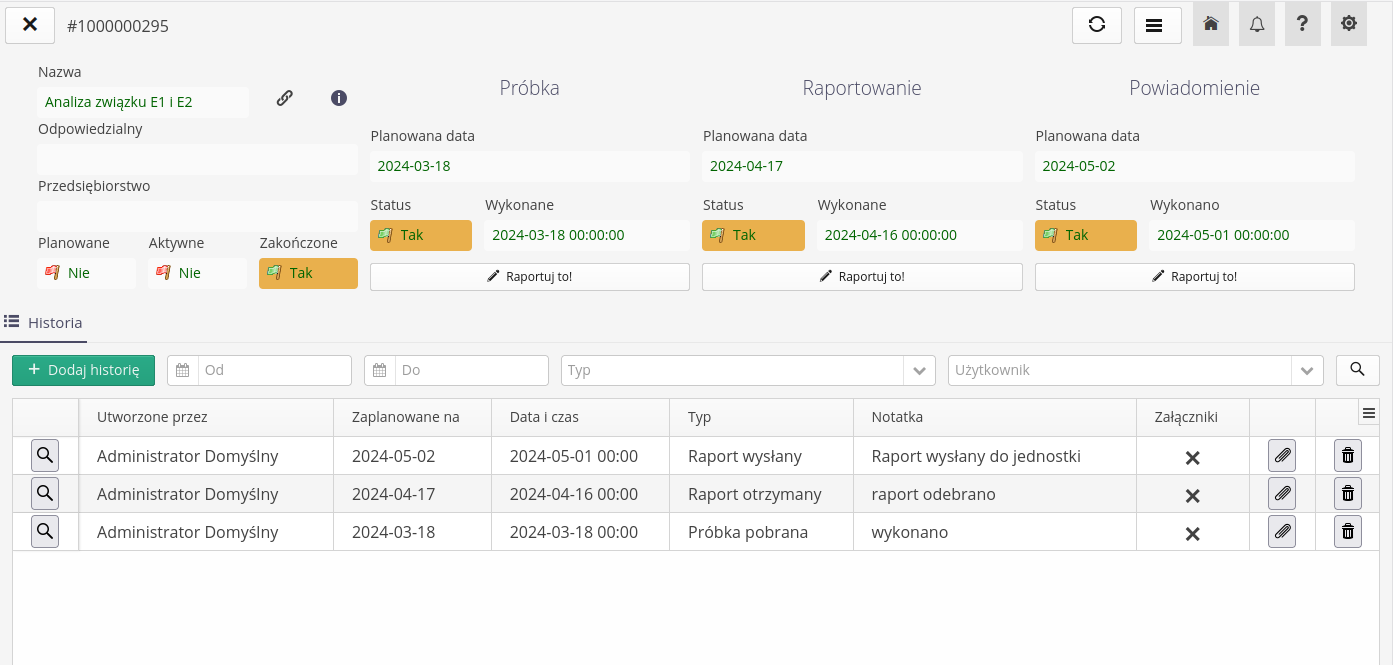Expand the Typ filter dropdown
1393x665 pixels.
tap(919, 370)
